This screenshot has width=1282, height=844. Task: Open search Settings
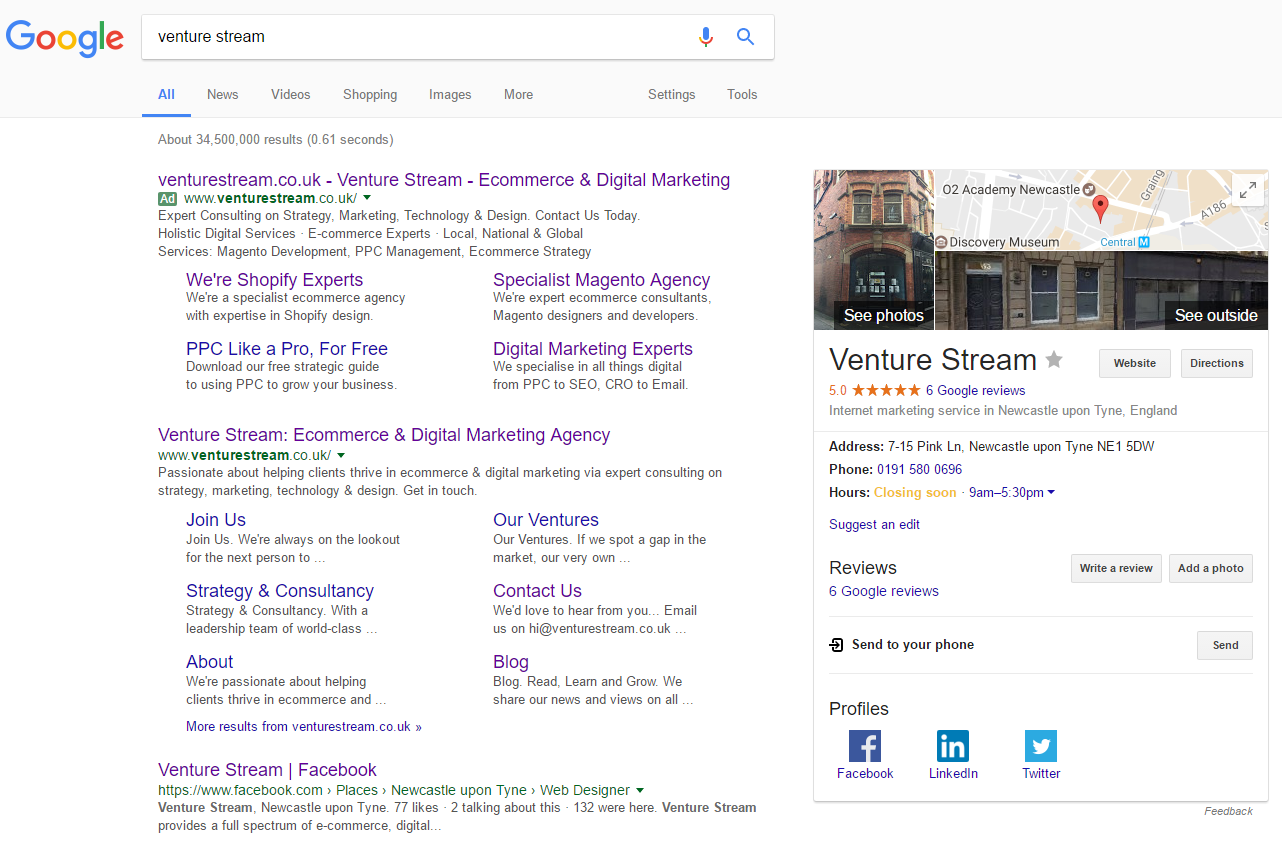671,94
